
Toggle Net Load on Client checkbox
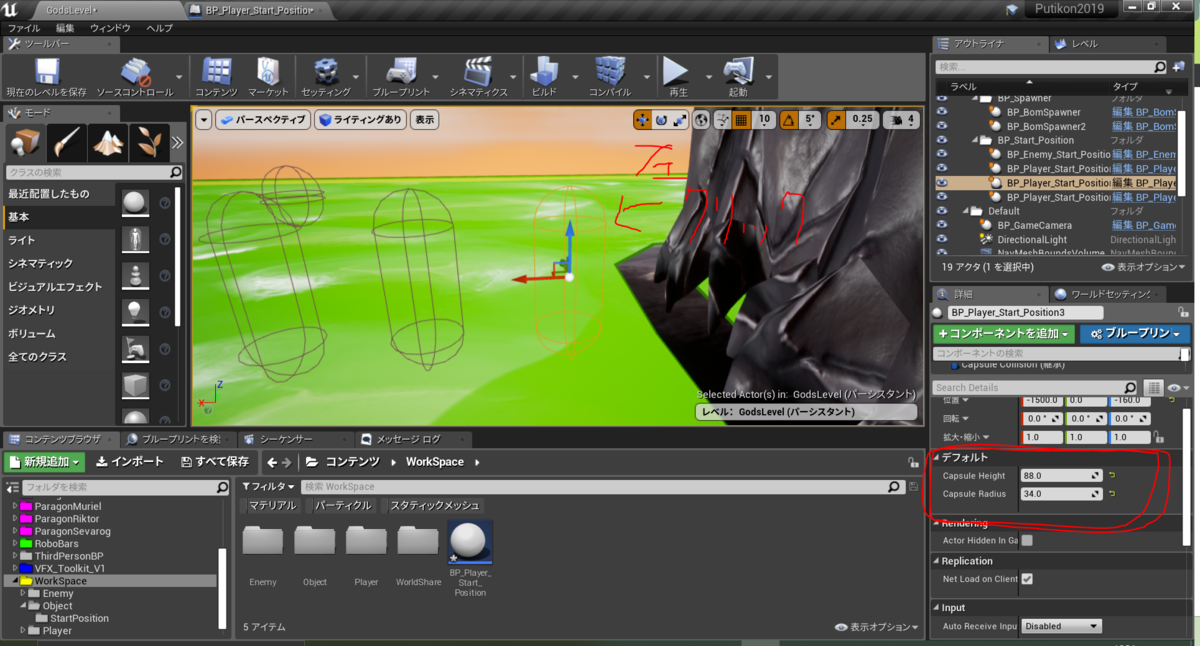1027,579
